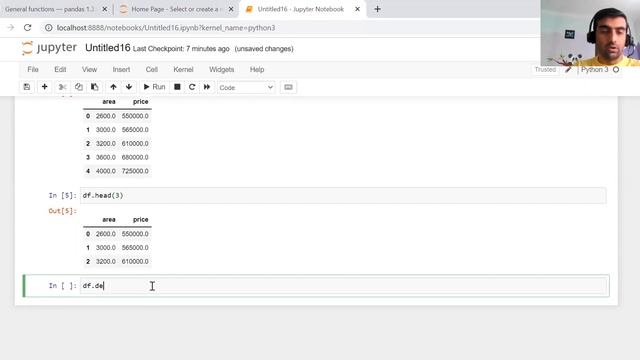Open the command palette keyboard icon

pos(288,87)
